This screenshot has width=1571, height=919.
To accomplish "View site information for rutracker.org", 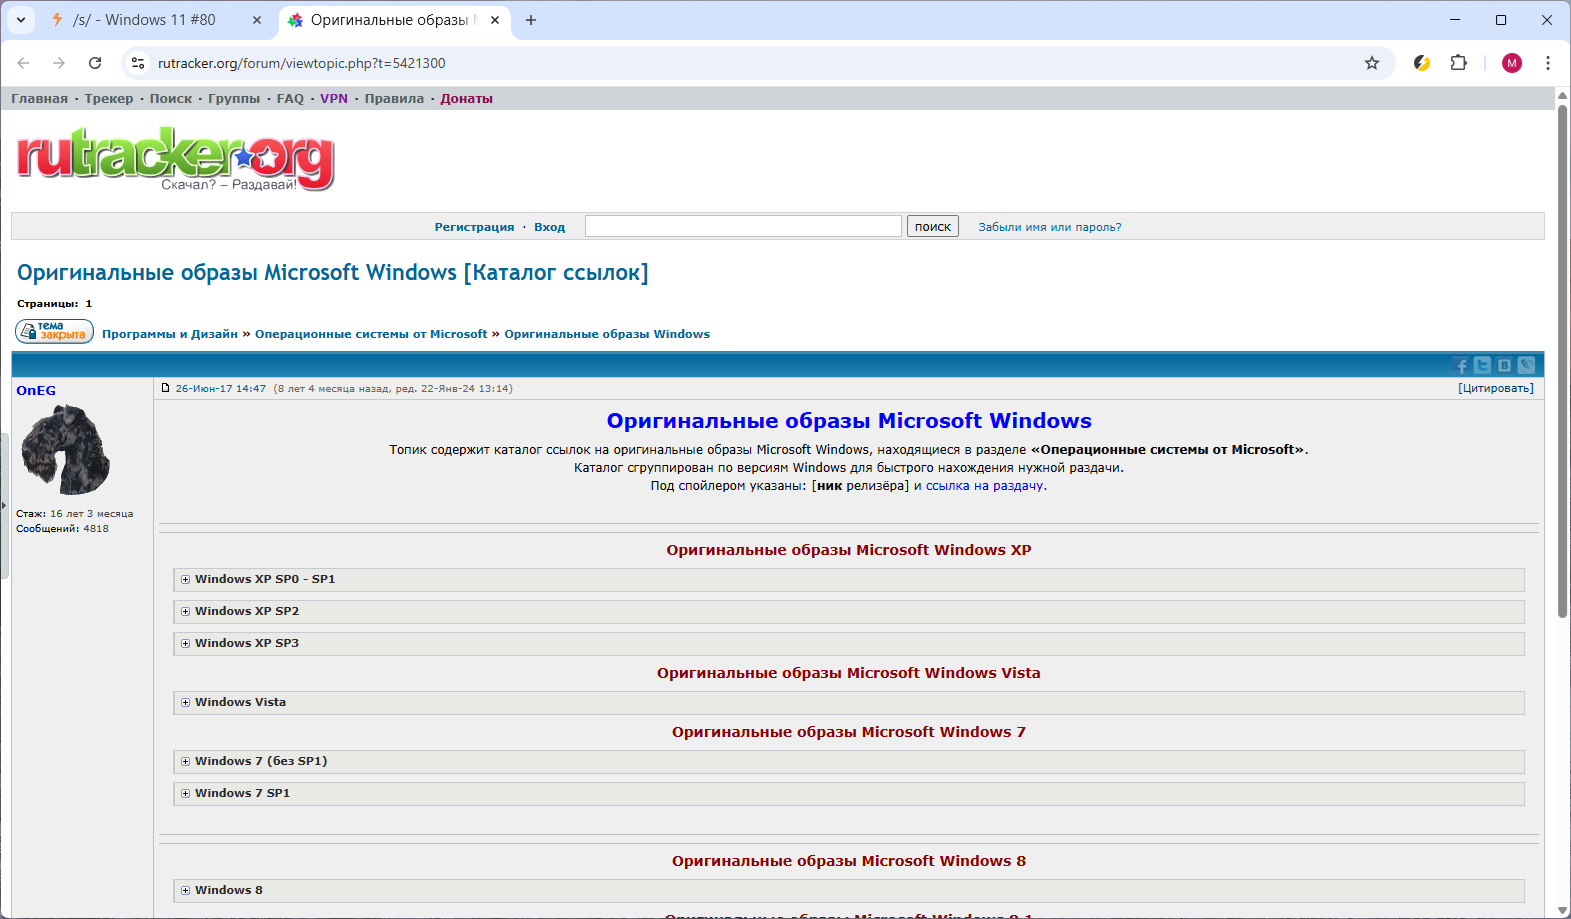I will coord(138,63).
